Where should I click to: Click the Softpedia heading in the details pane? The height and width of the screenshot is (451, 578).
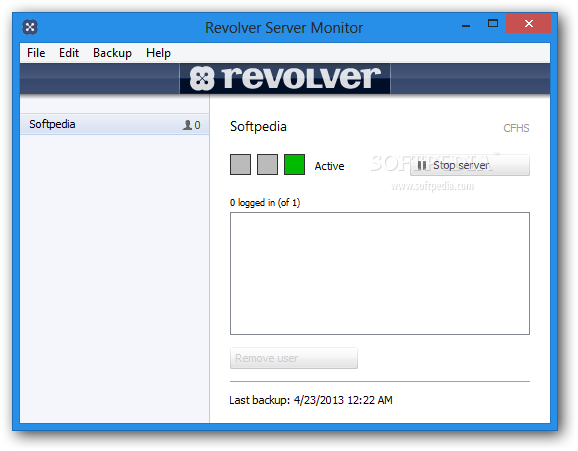(x=258, y=126)
